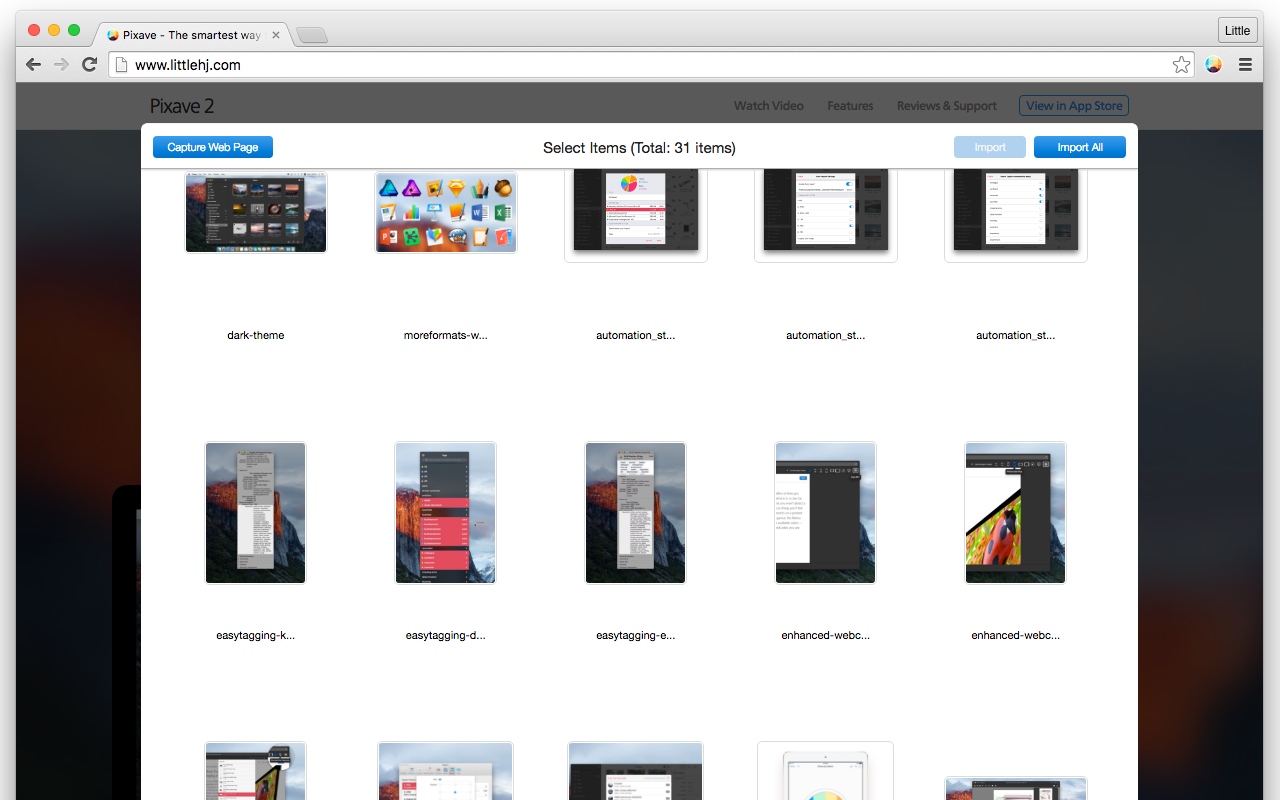
Task: Reload the page with refresh icon
Action: click(x=89, y=65)
